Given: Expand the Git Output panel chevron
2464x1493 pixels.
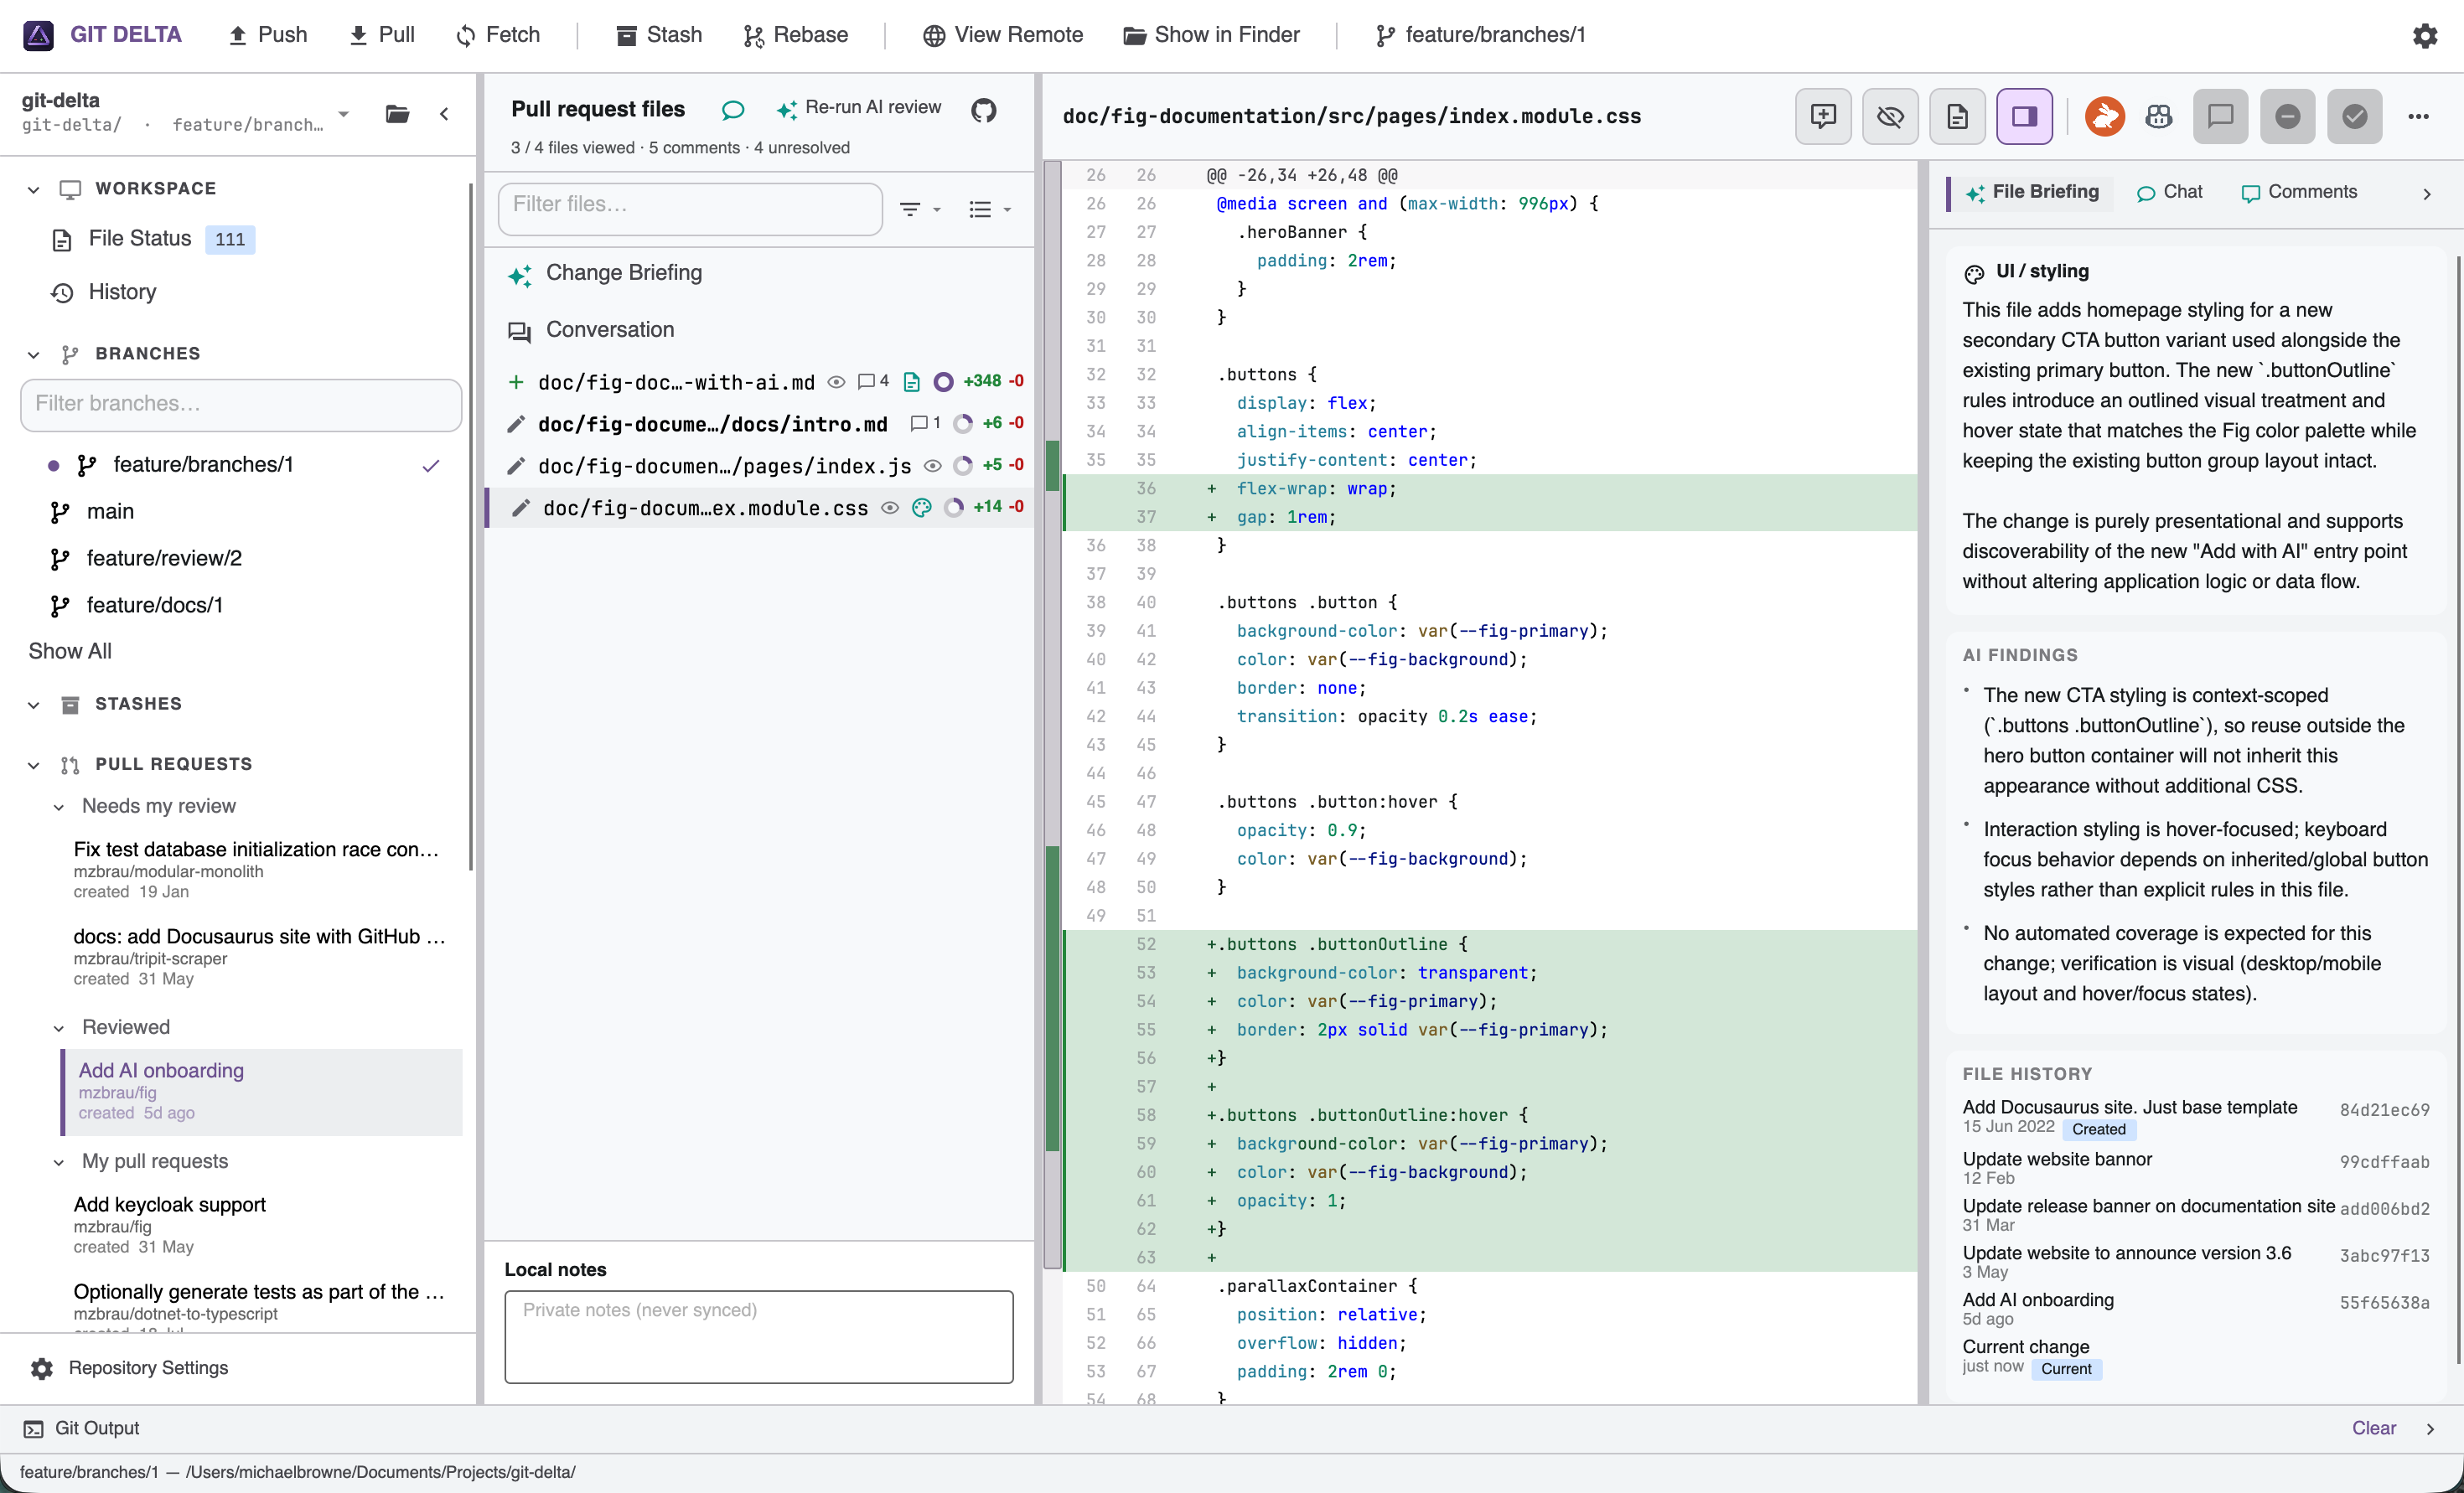Looking at the screenshot, I should [2430, 1429].
